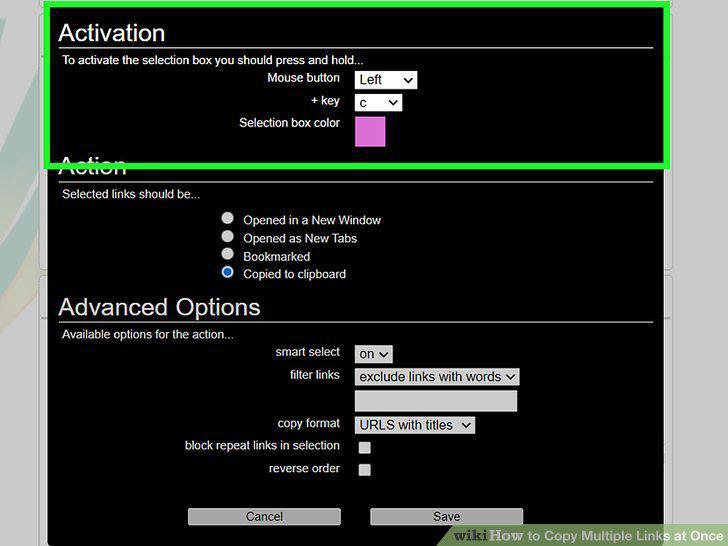
Task: Click 'To activate the selection box' instruction text
Action: (213, 60)
